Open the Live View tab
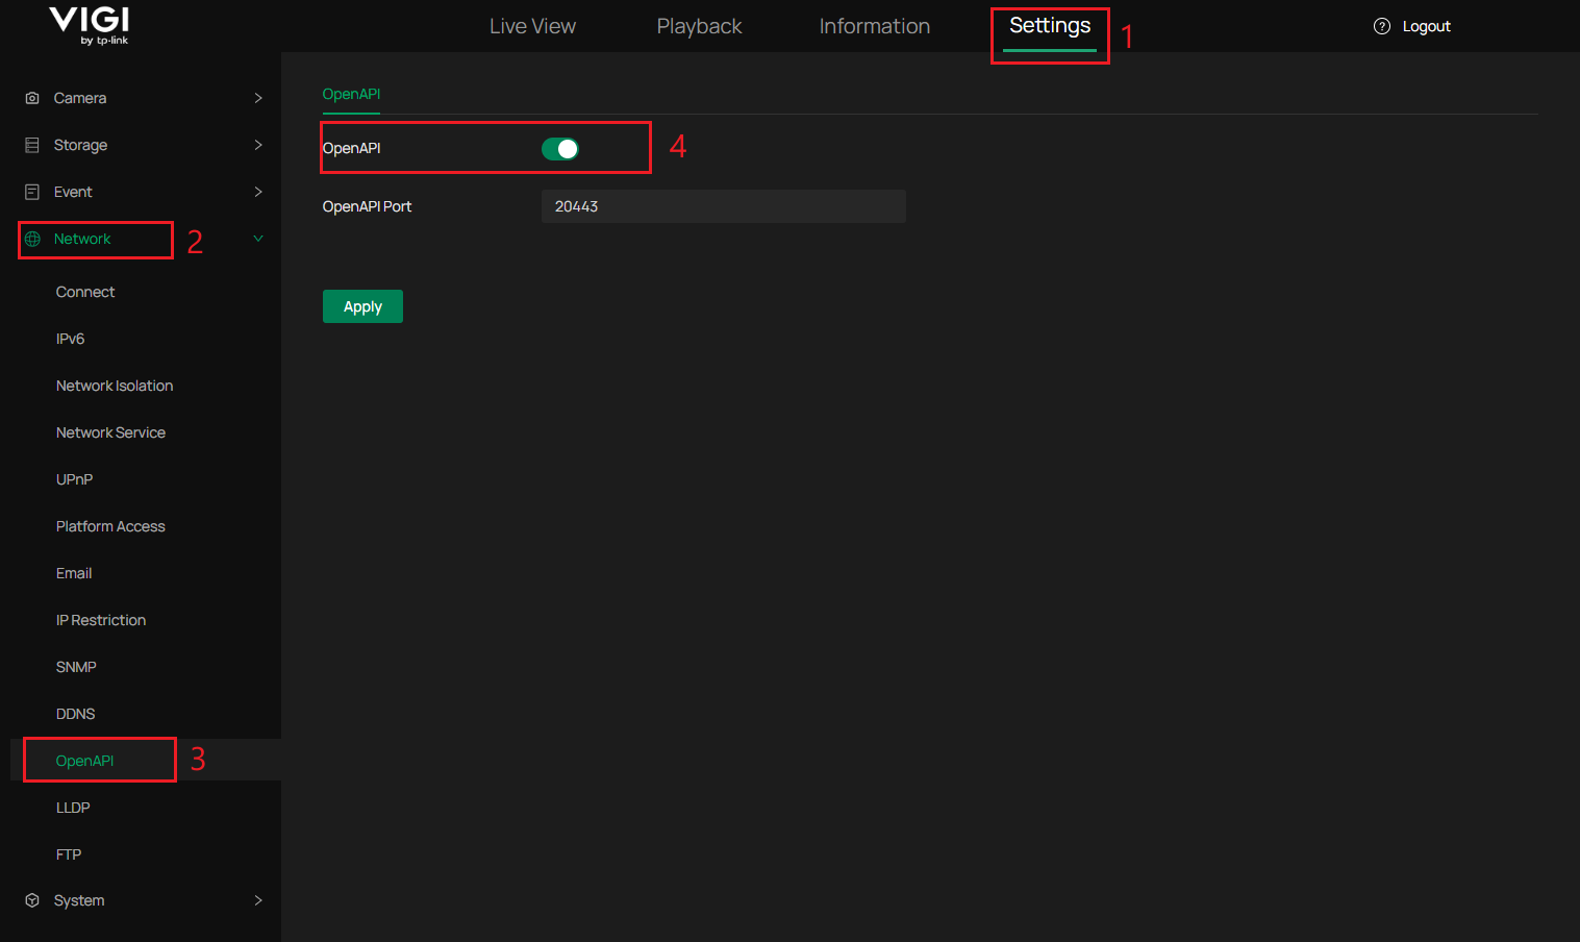1580x942 pixels. point(532,26)
